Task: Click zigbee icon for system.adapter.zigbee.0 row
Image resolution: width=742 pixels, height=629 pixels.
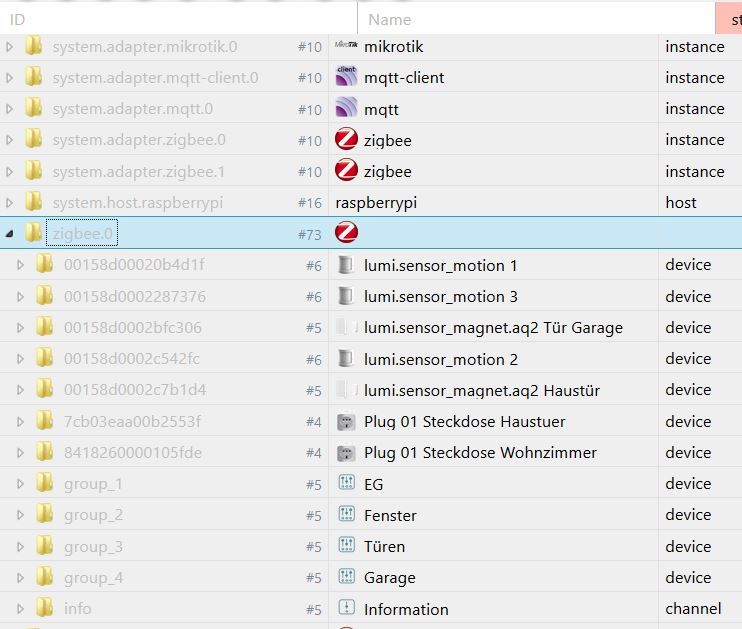Action: coord(346,139)
